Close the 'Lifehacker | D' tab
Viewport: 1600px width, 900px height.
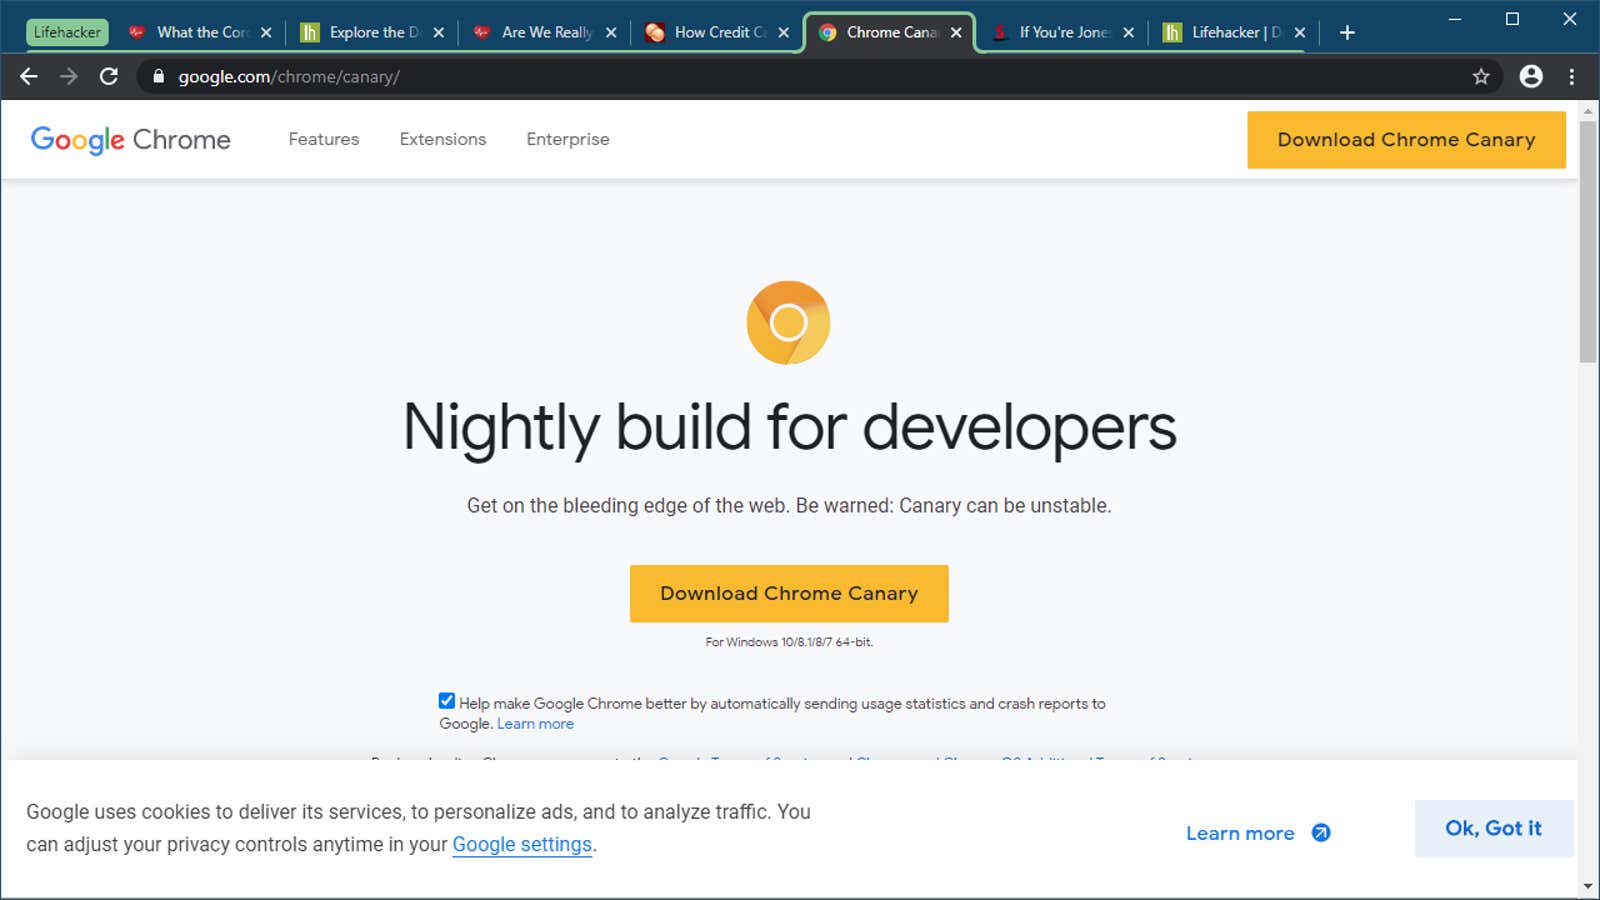(x=1300, y=32)
